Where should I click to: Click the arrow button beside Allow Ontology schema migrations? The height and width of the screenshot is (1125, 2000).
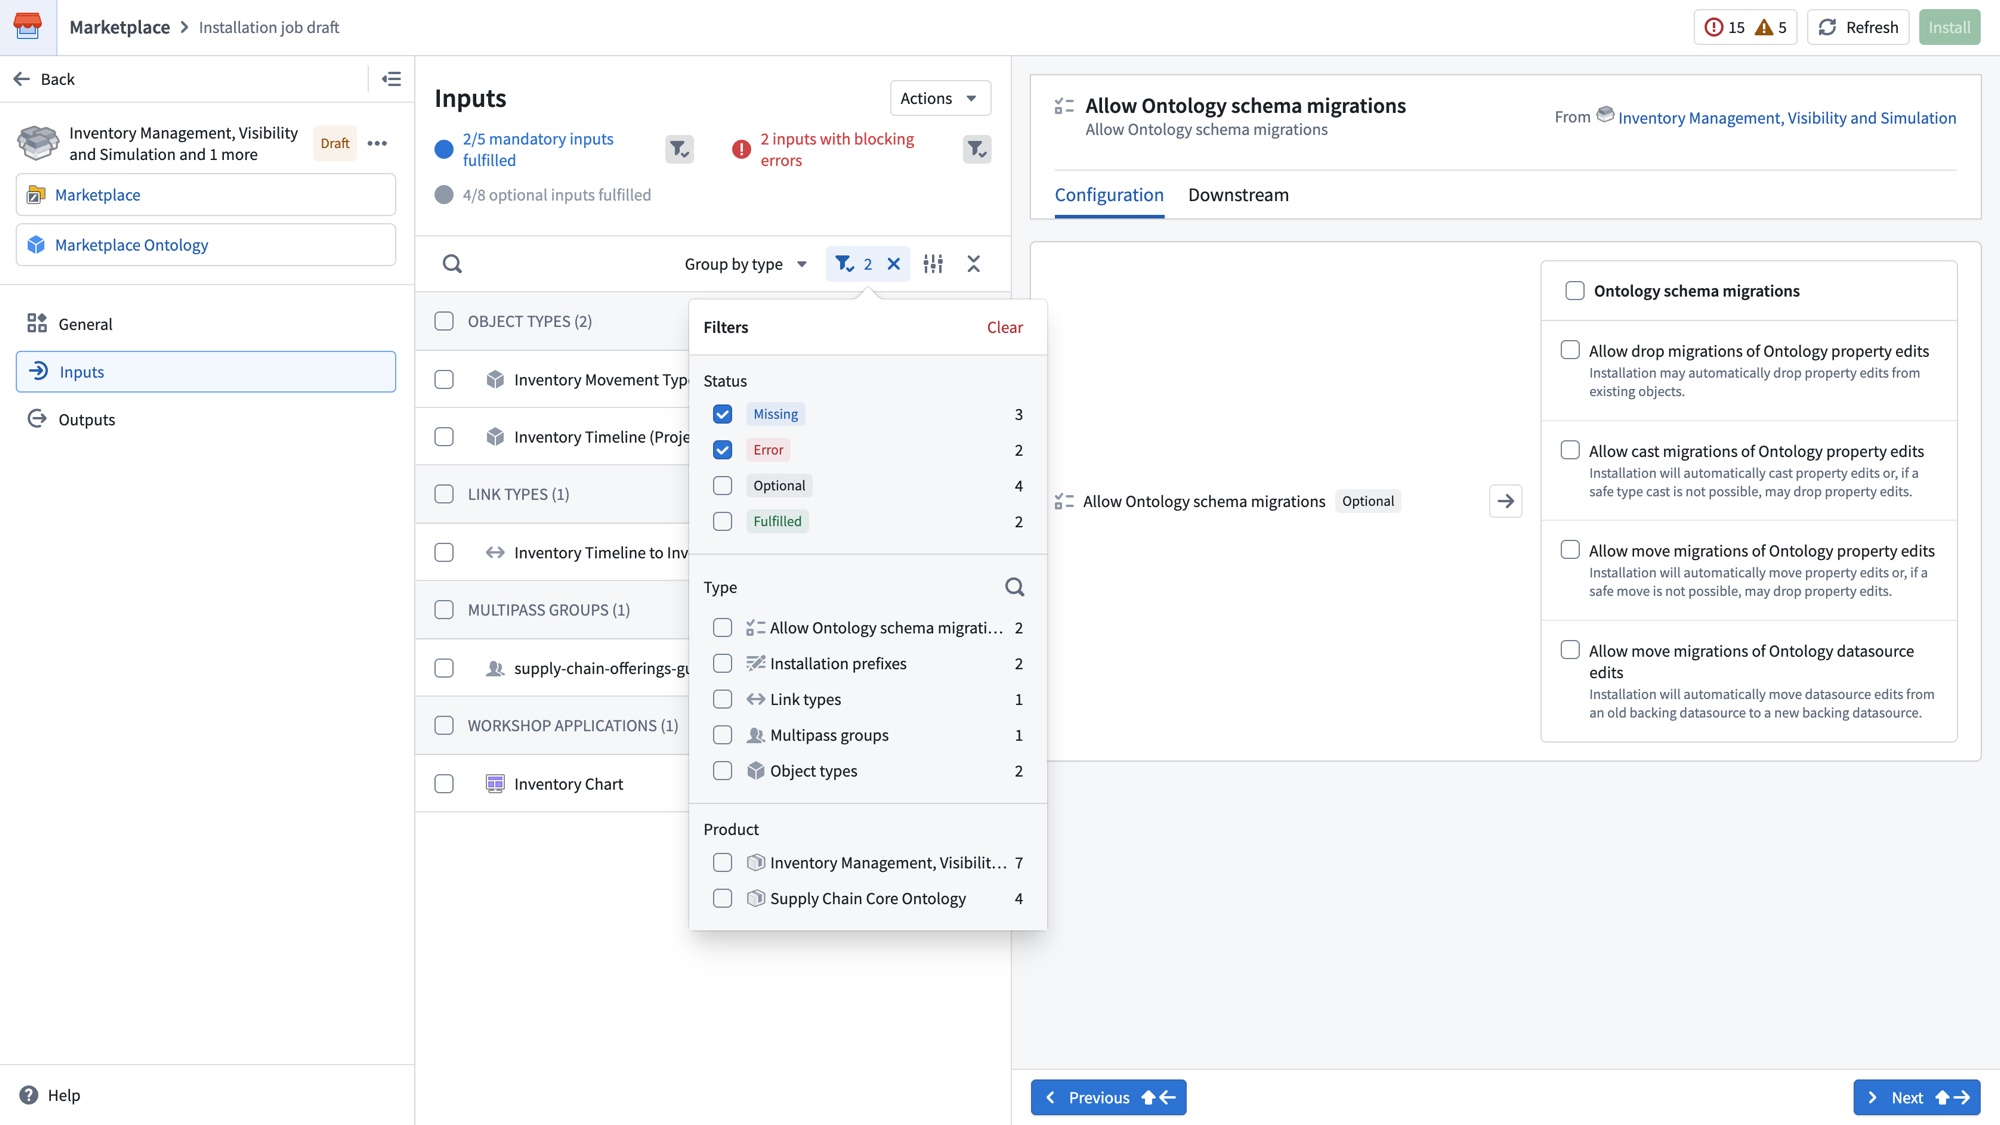click(x=1505, y=501)
